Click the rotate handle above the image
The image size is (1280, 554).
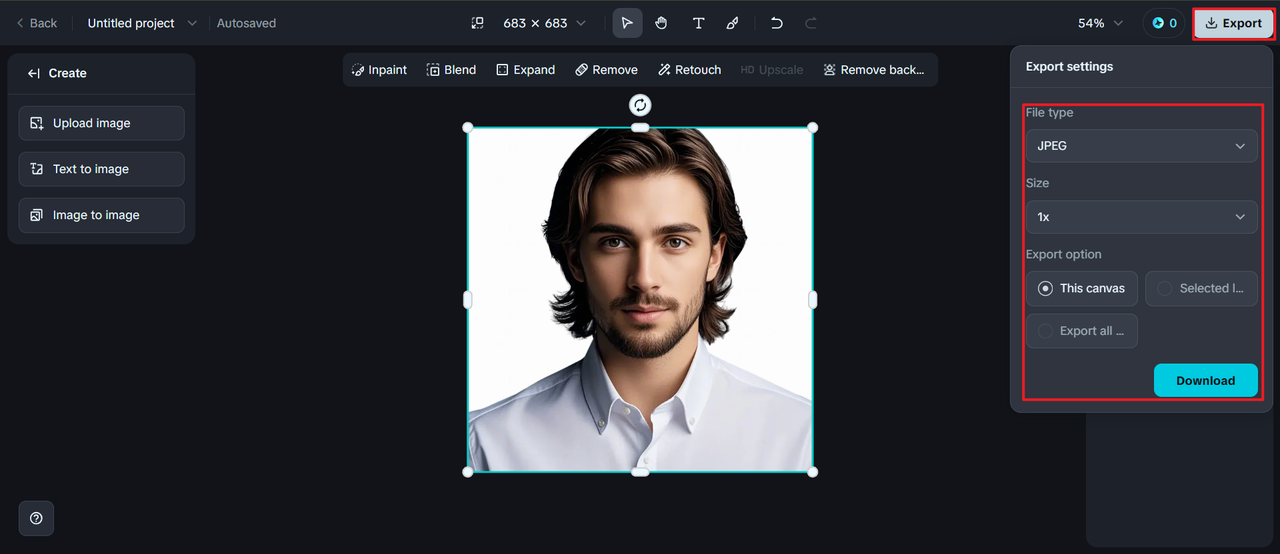(x=640, y=105)
